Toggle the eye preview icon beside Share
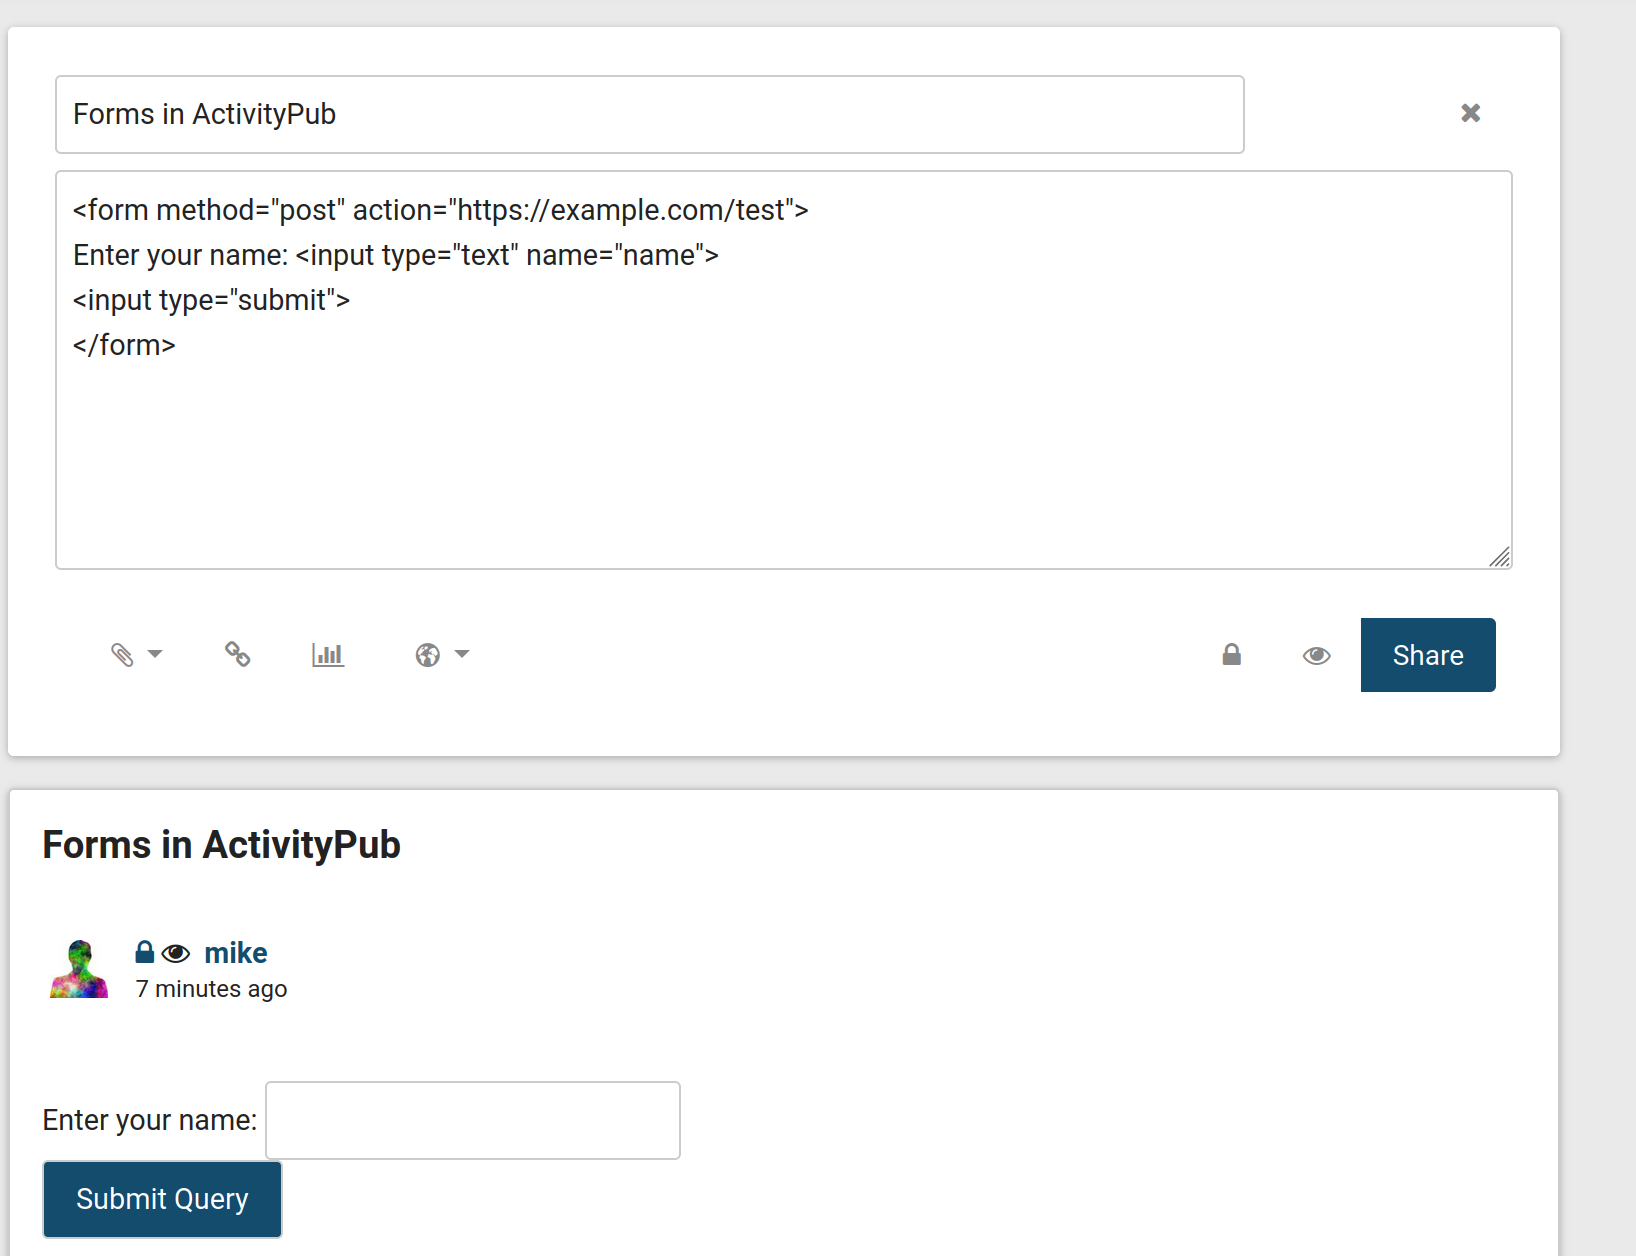 (x=1316, y=655)
